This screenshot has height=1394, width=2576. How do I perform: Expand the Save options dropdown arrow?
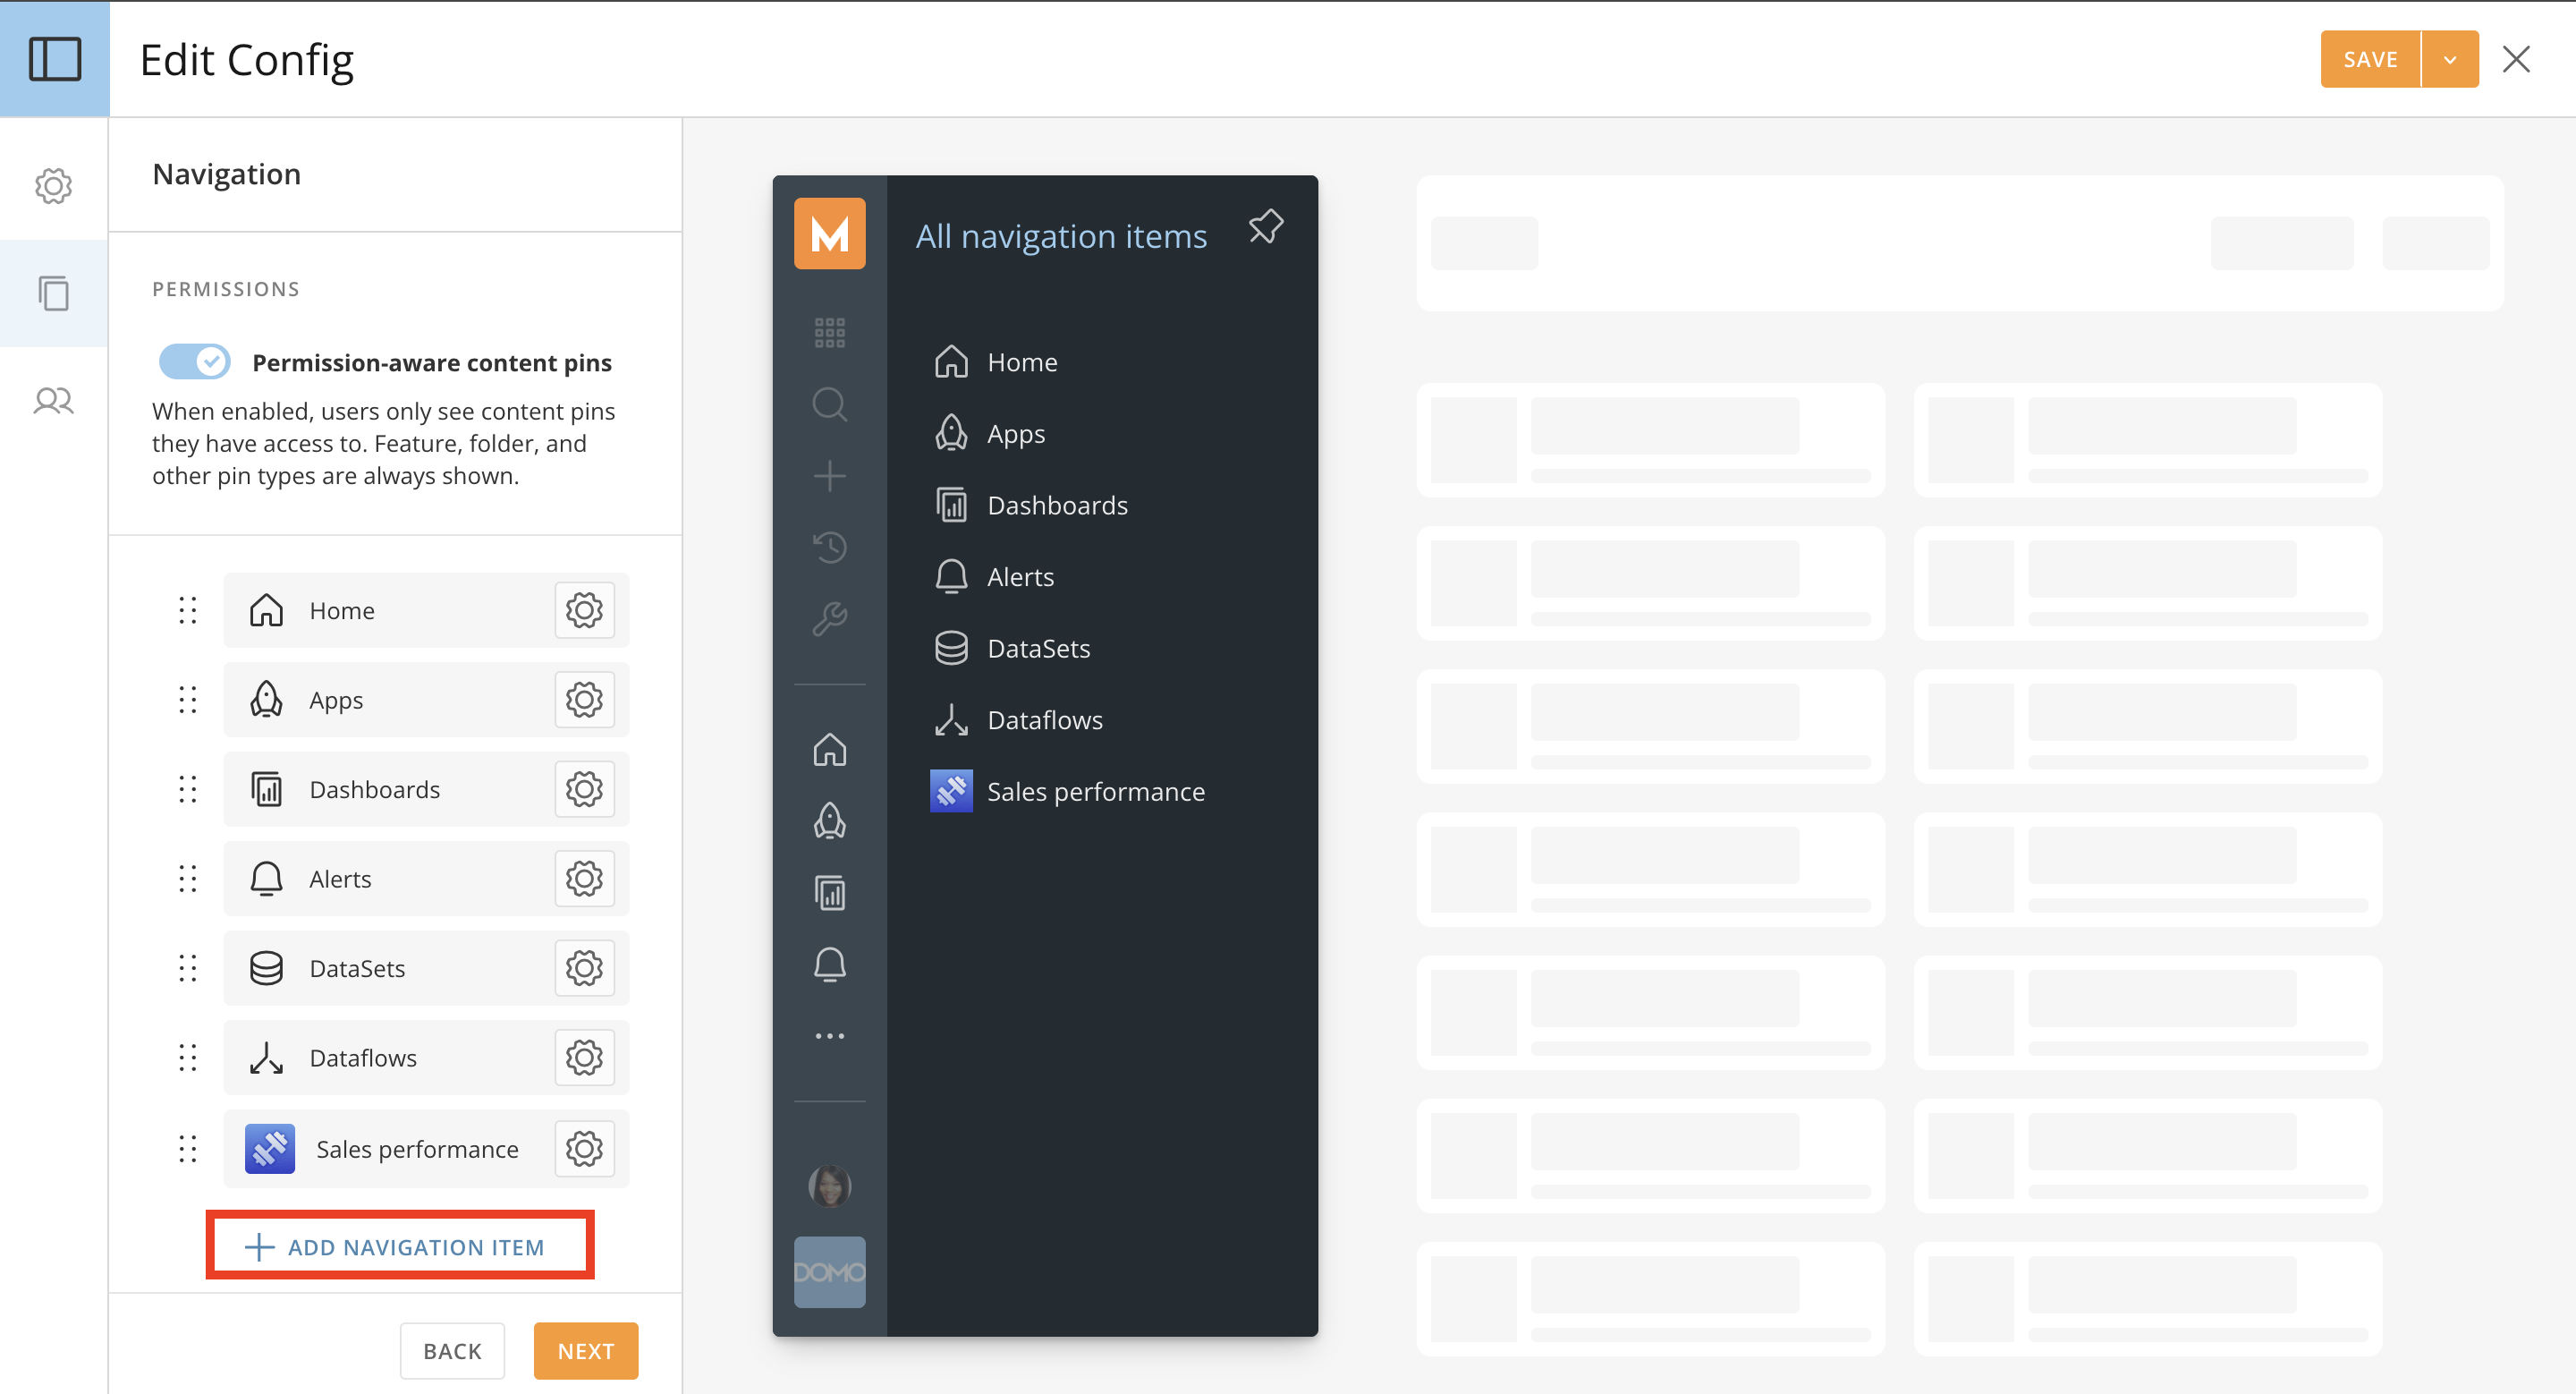coord(2450,59)
